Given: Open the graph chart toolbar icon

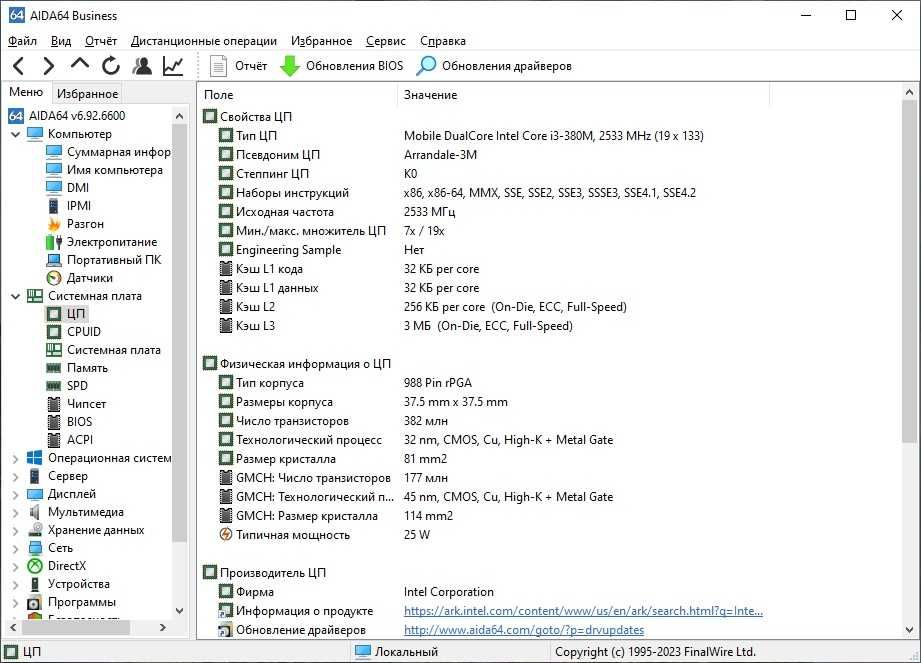Looking at the screenshot, I should point(173,66).
